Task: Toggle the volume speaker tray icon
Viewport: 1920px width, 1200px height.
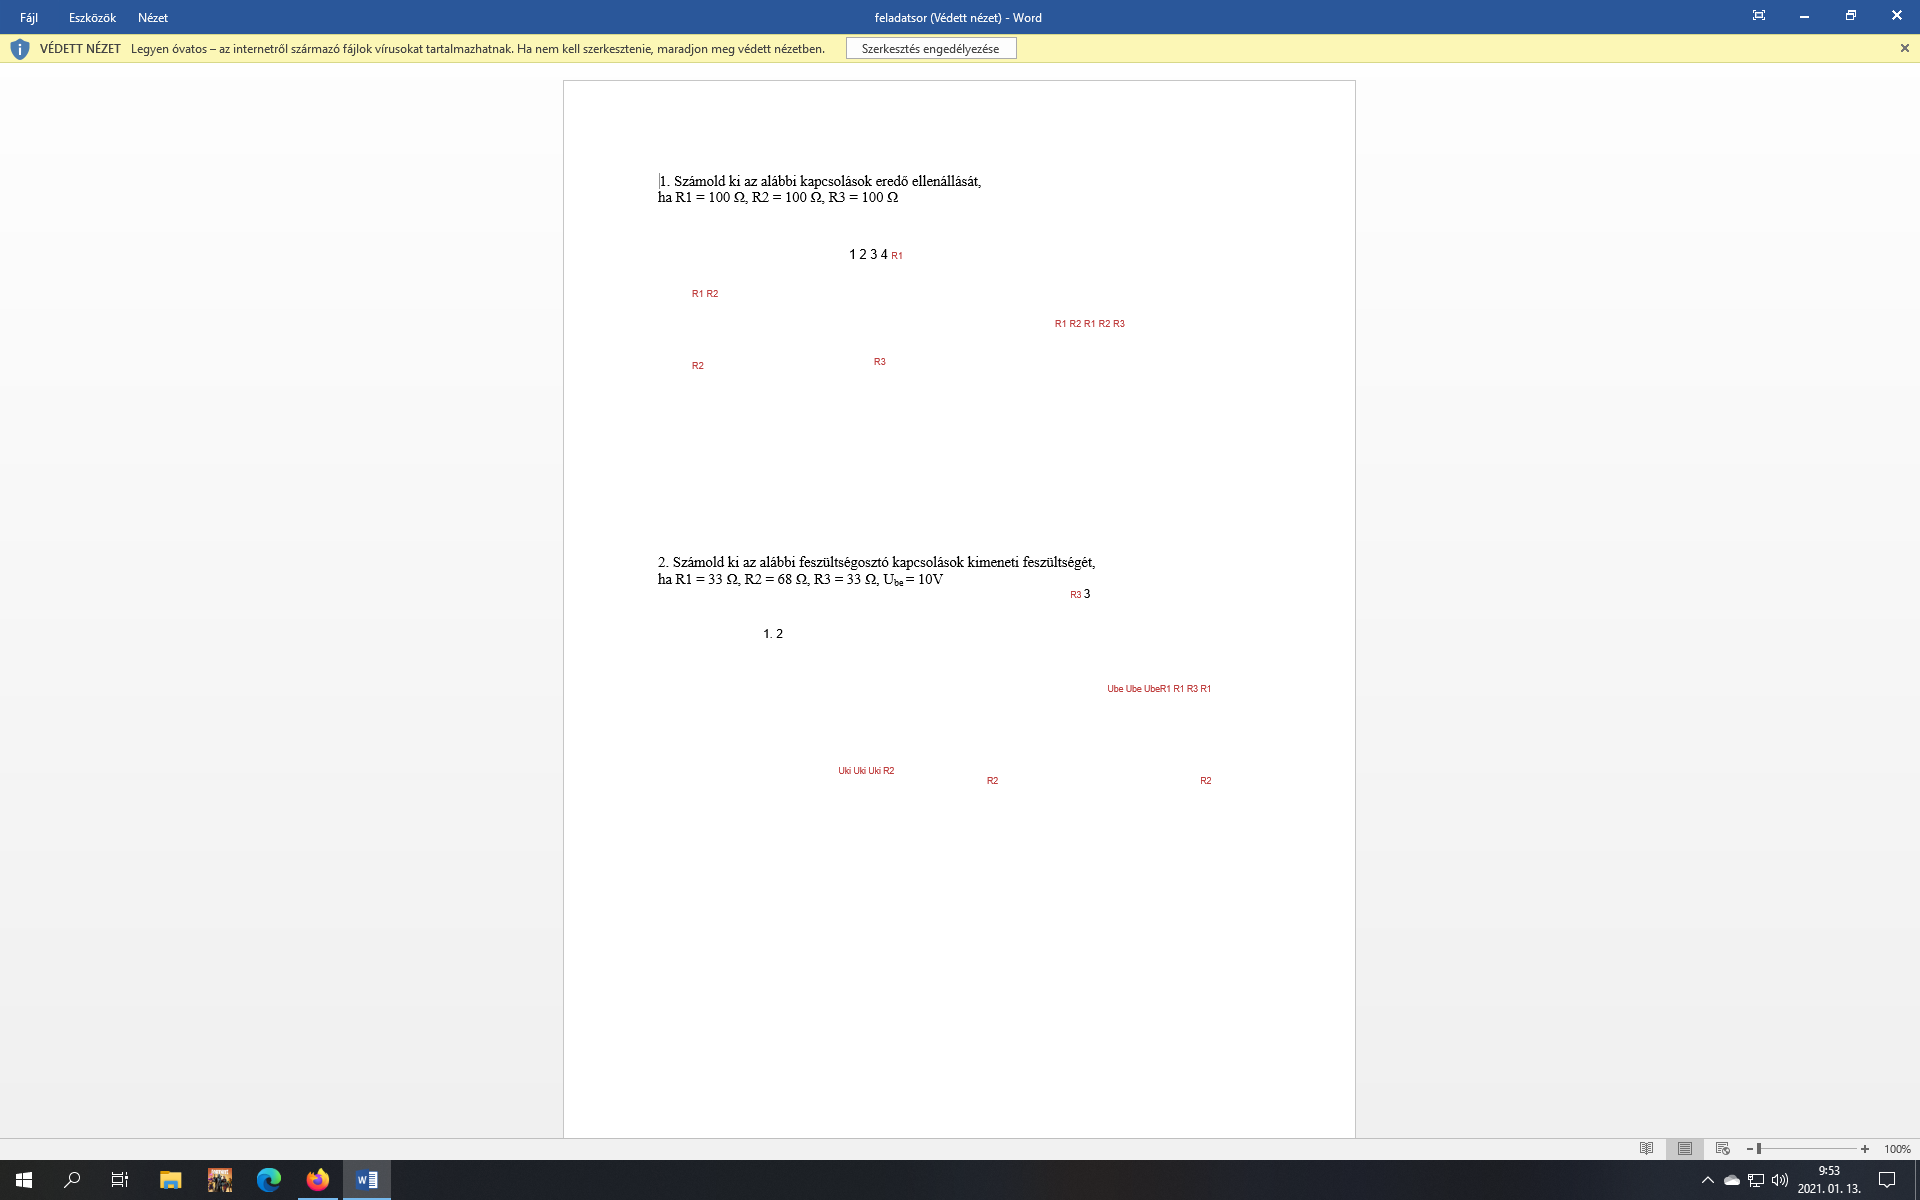Action: click(1779, 1180)
